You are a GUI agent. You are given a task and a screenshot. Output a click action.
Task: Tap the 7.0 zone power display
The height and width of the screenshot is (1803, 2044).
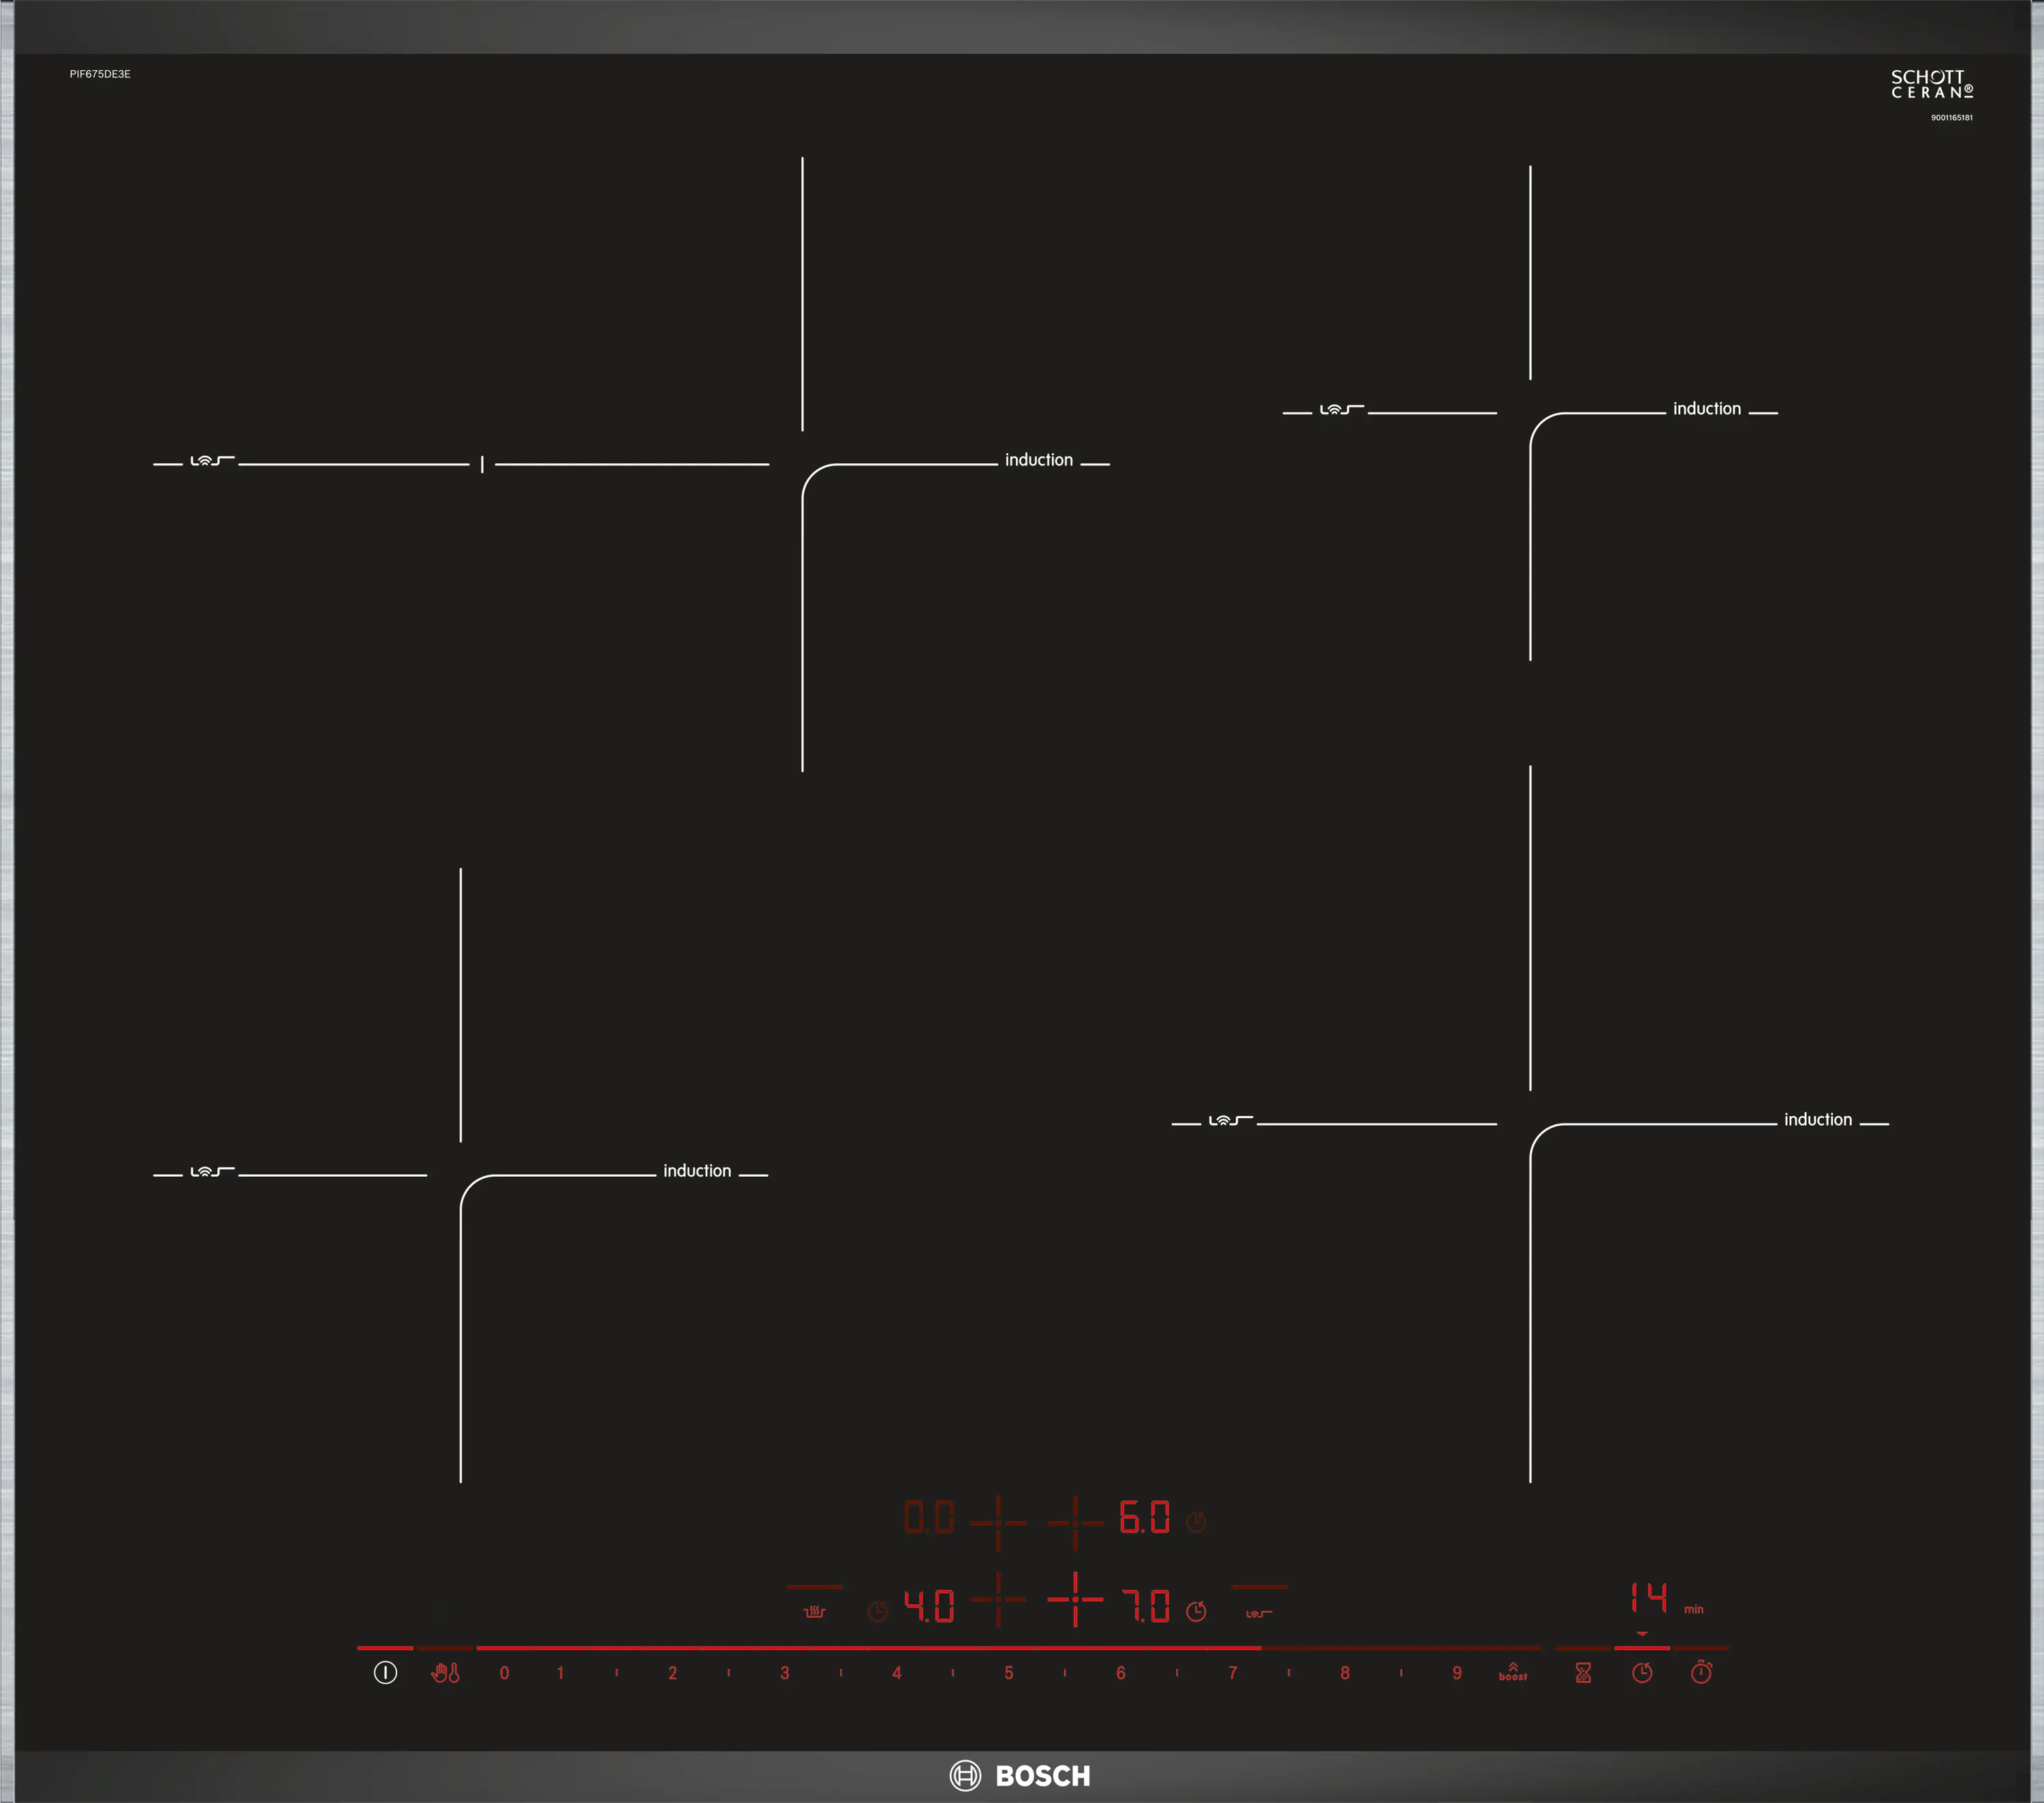click(x=1146, y=1606)
